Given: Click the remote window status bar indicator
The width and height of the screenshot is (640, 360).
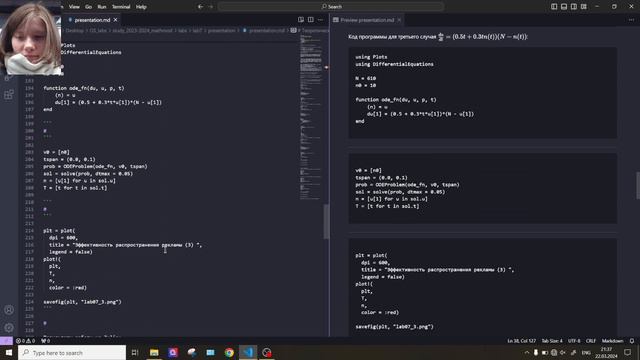Looking at the screenshot, I should coord(6,341).
